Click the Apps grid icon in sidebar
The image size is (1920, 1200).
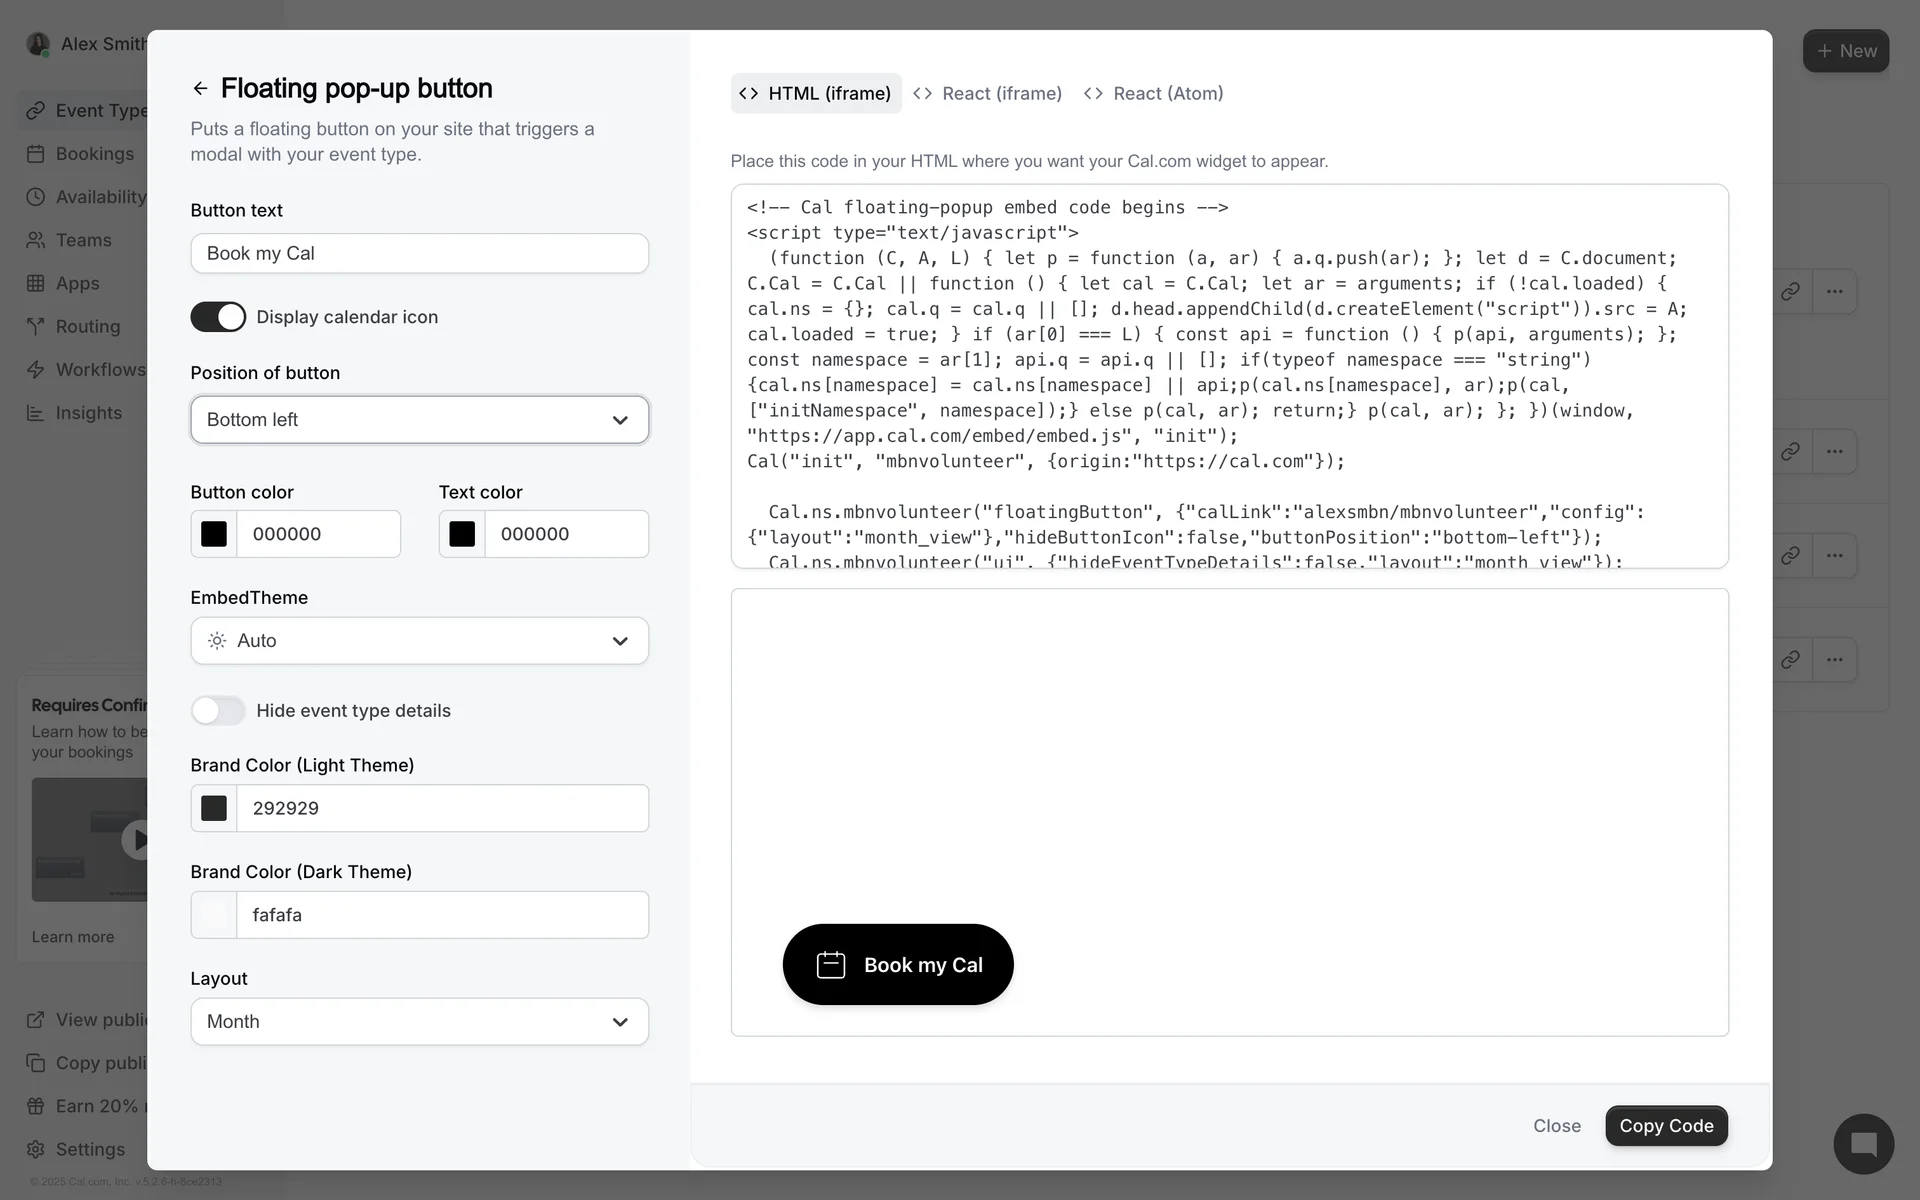[36, 283]
